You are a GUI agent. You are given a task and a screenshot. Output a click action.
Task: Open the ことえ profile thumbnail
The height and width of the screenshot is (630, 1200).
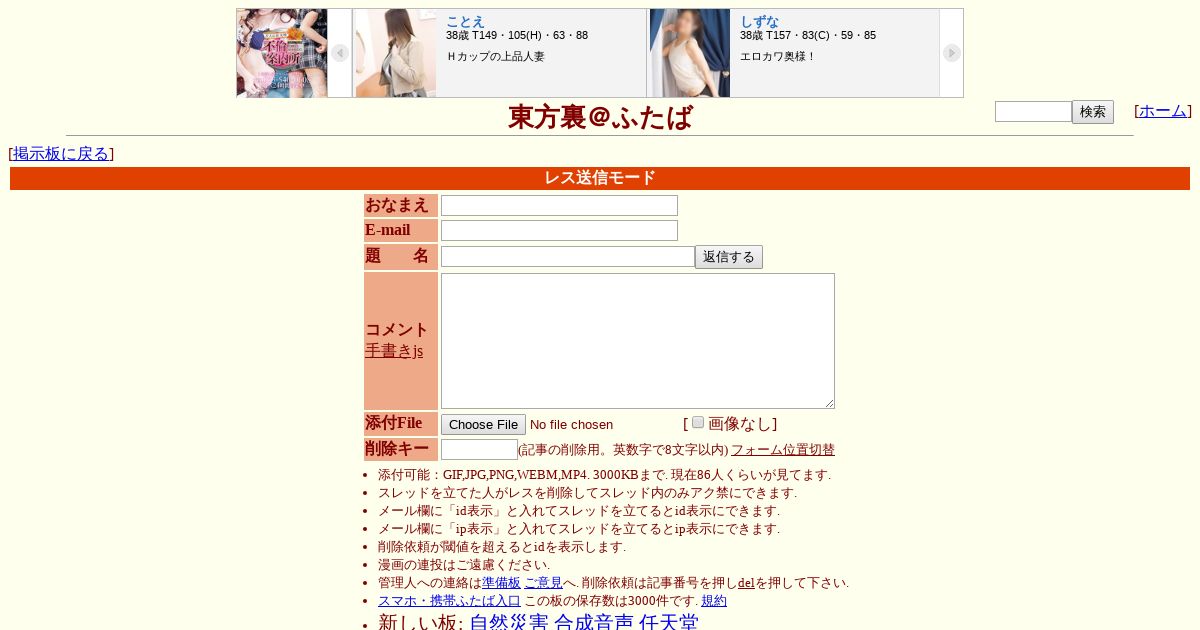coord(396,53)
